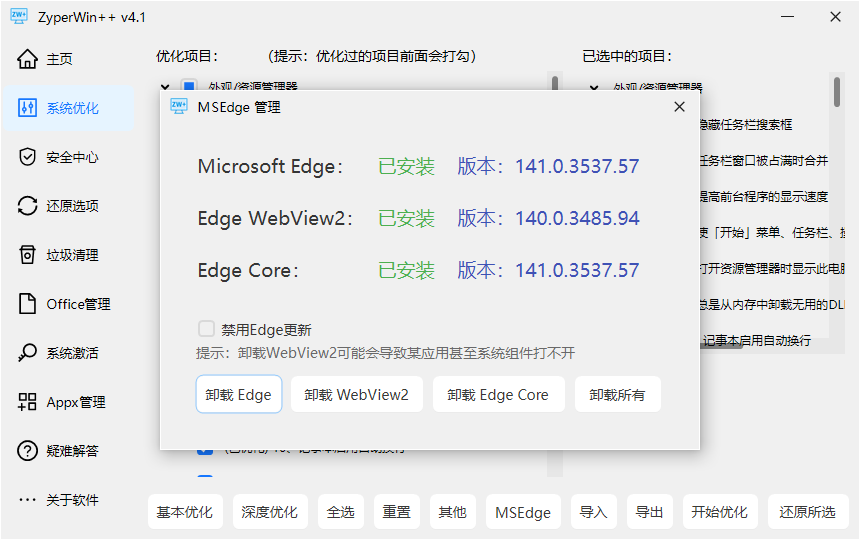The image size is (860, 540).
Task: Click the Office管理 document icon
Action: tap(28, 304)
